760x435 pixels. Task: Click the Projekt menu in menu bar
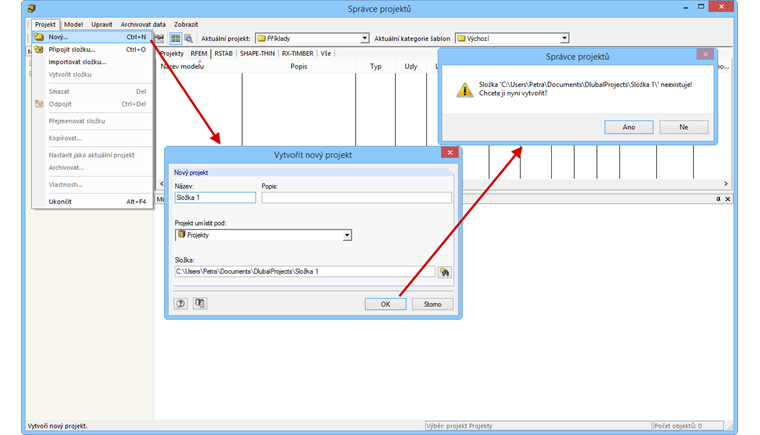45,24
